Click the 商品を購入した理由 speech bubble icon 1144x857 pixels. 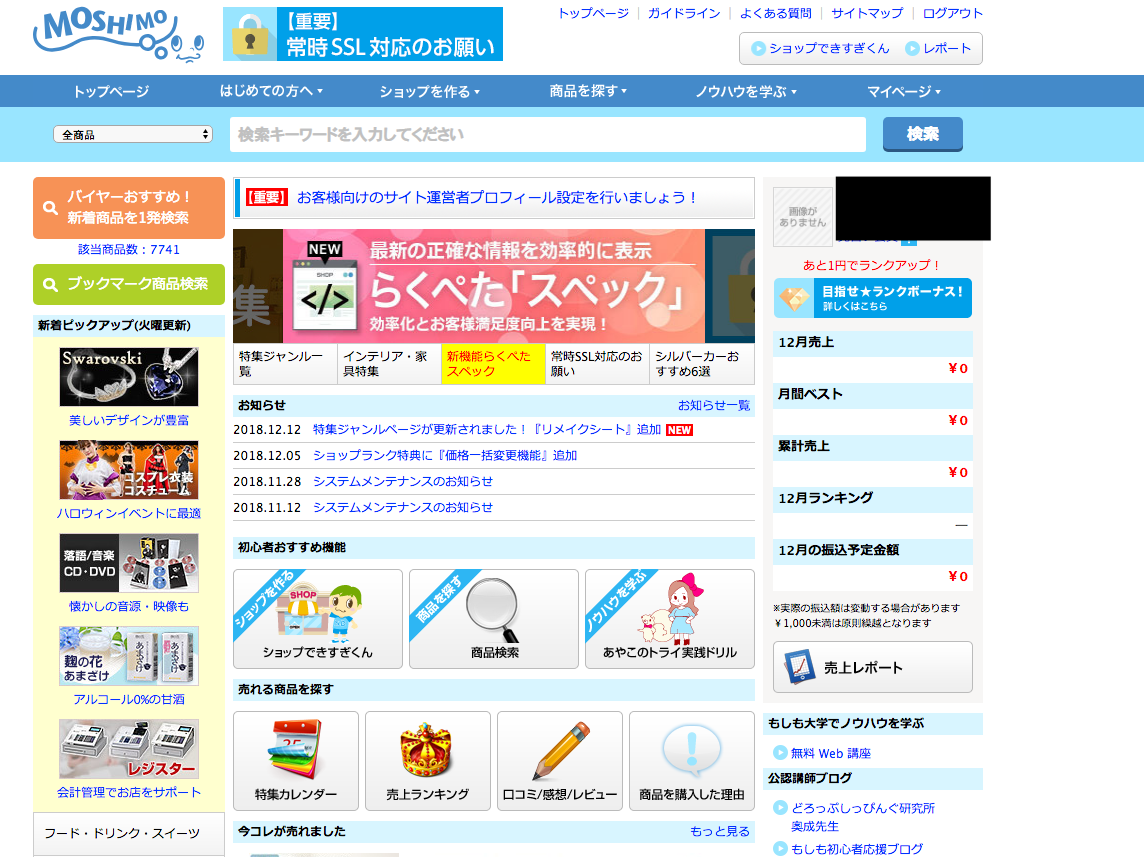pyautogui.click(x=691, y=760)
